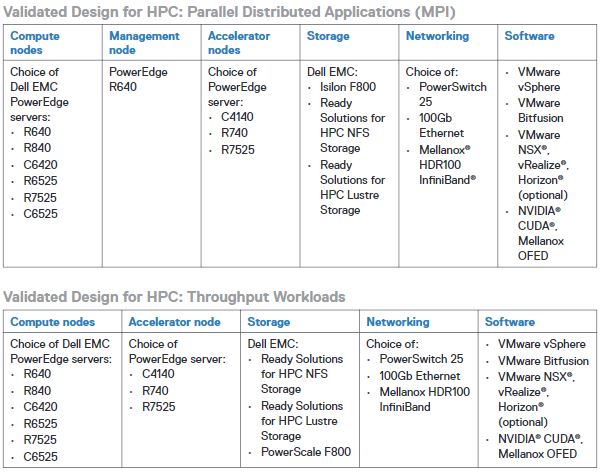This screenshot has height=473, width=609.
Task: Select PowerSwitch 25 in MPI Networking cell
Action: [x=453, y=94]
